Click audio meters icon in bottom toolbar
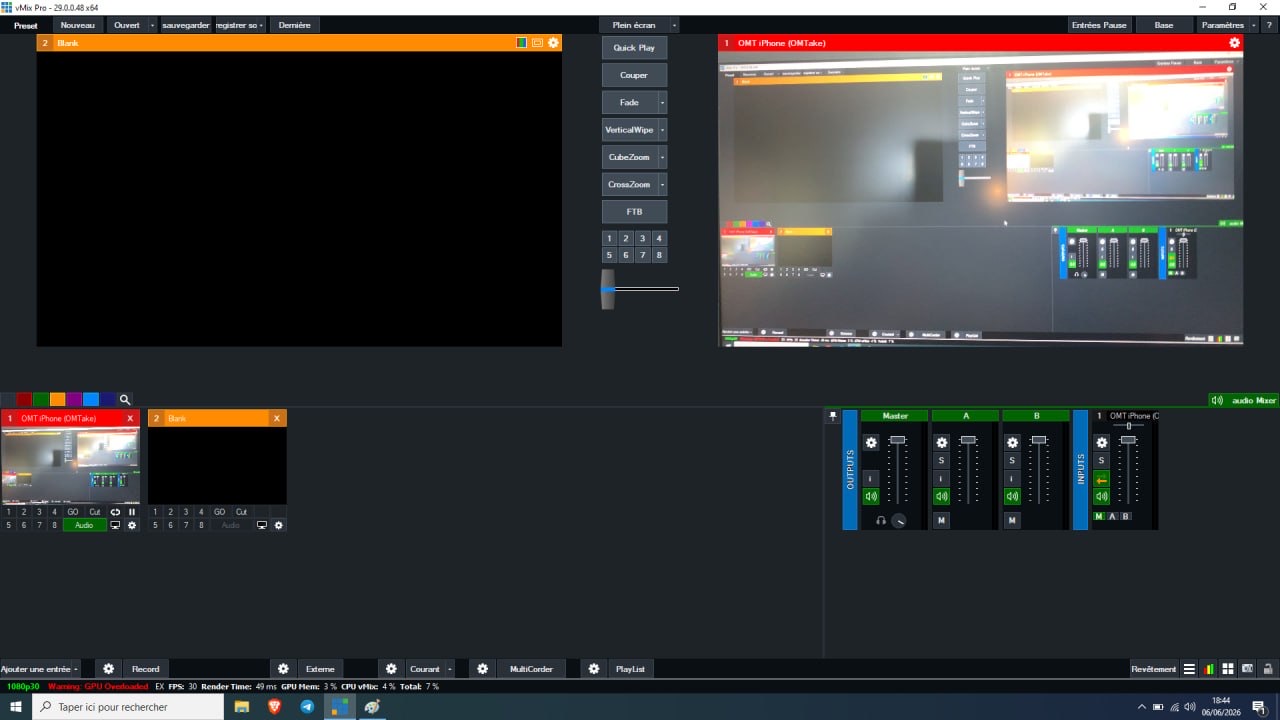Screen dimensions: 1280x720 point(1209,669)
